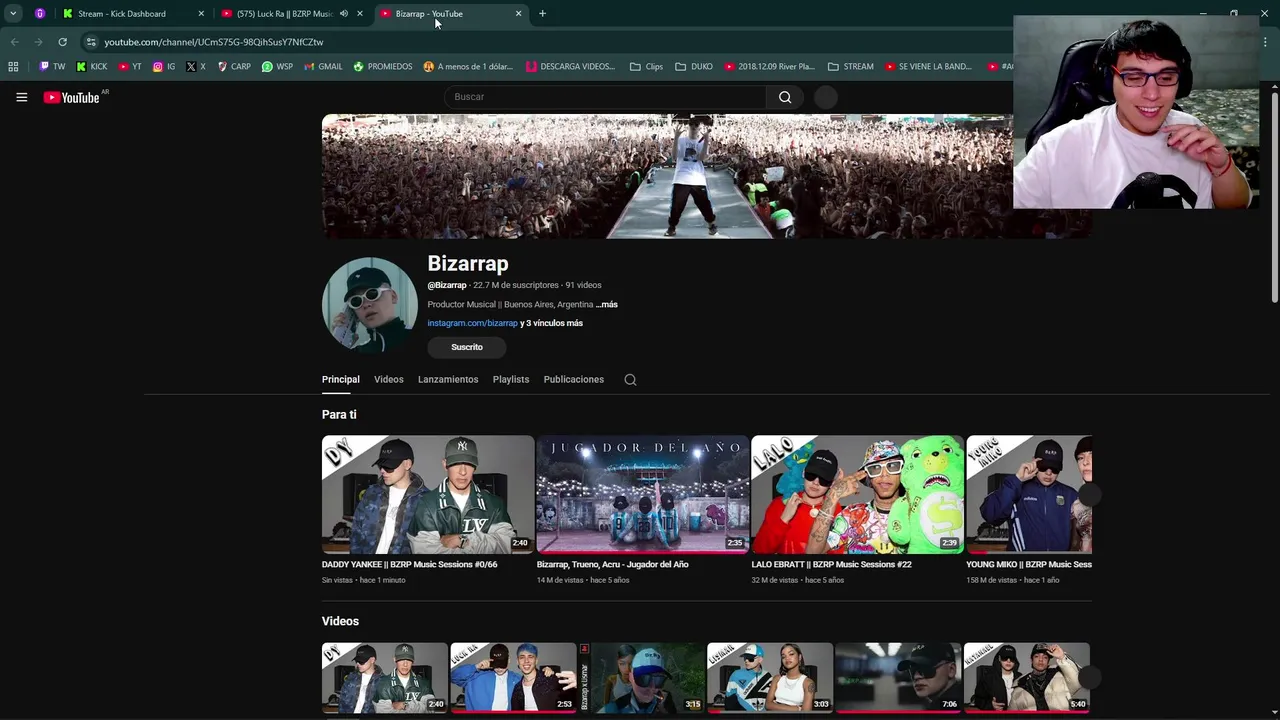This screenshot has height=720, width=1280.
Task: Open a new browser tab
Action: [x=542, y=14]
